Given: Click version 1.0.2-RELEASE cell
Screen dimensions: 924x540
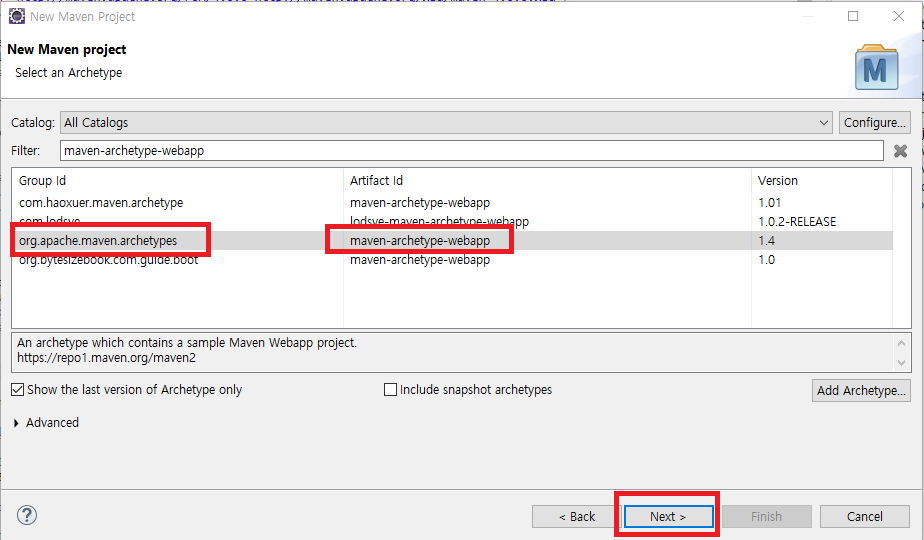Looking at the screenshot, I should [x=797, y=222].
